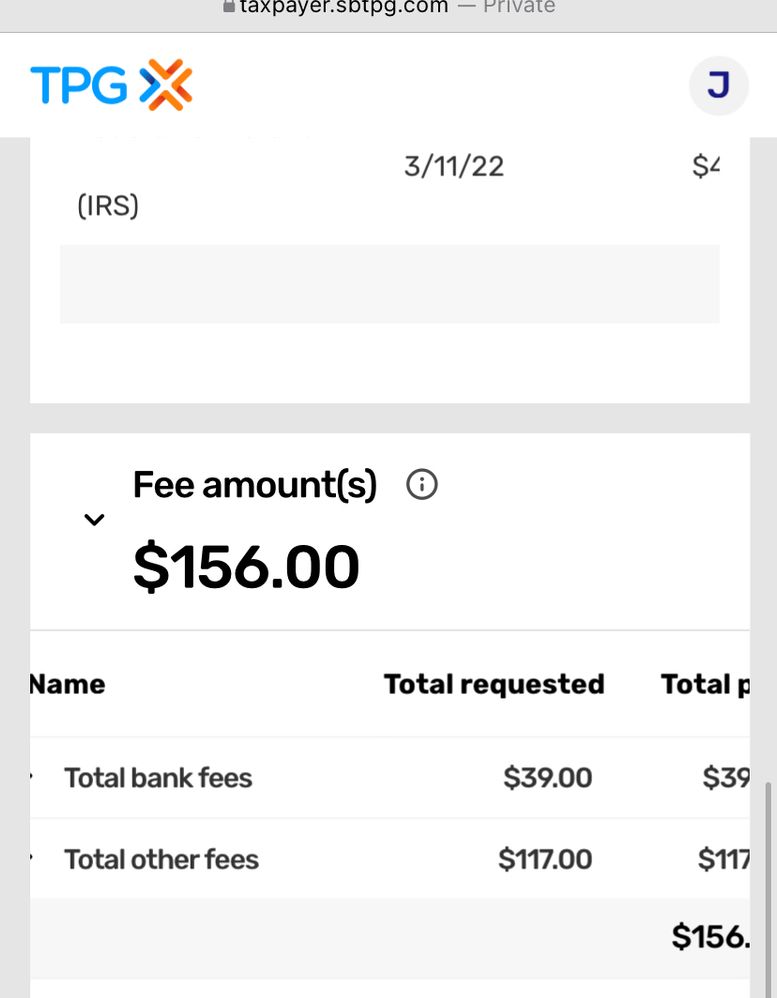Click the $117.00 requested other fees
The image size is (777, 998).
point(545,859)
